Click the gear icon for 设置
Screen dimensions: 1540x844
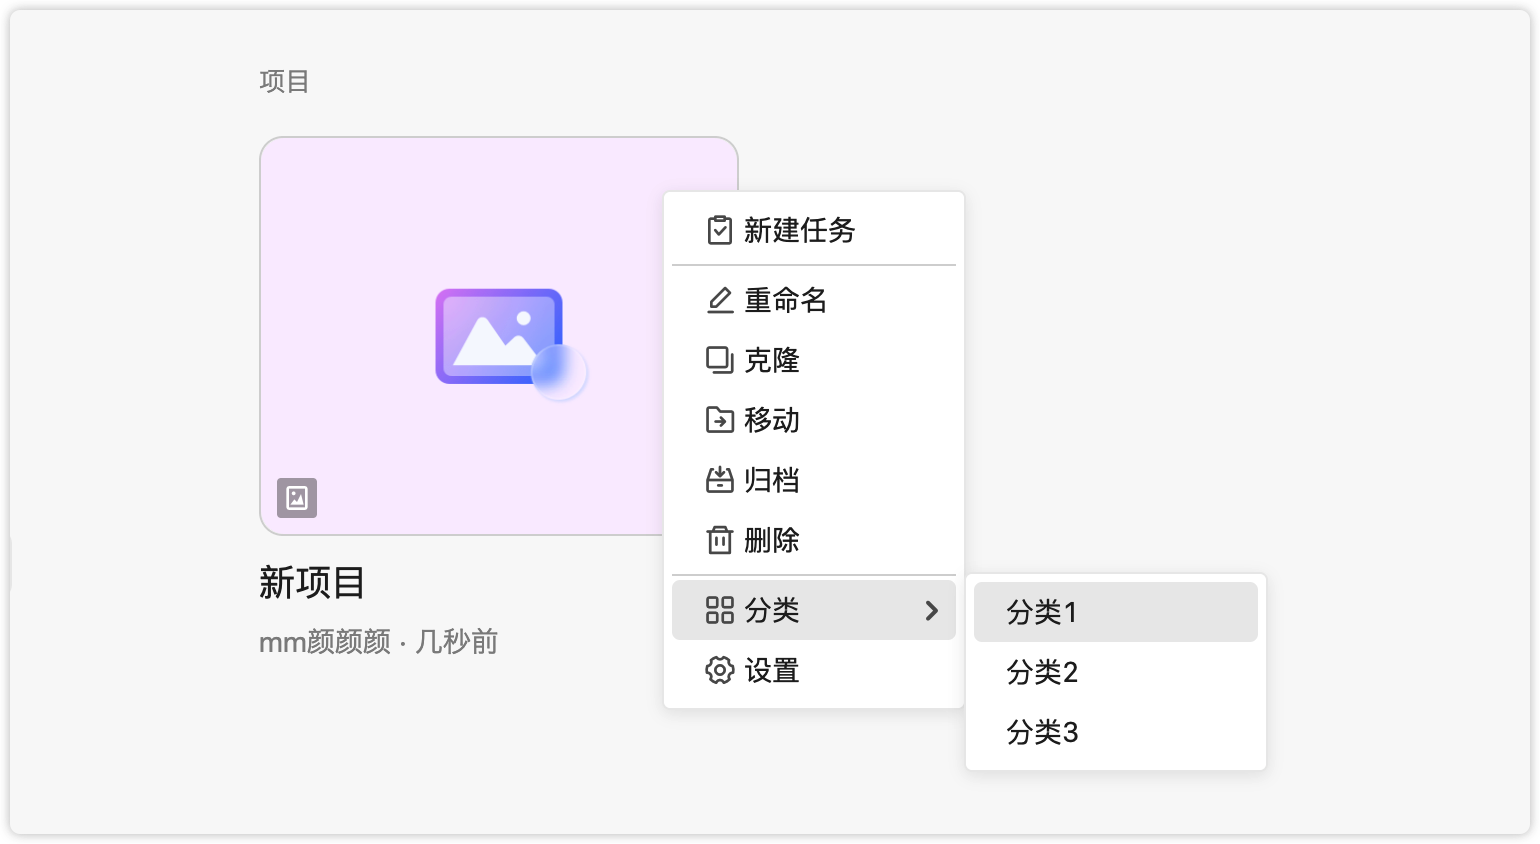point(719,670)
